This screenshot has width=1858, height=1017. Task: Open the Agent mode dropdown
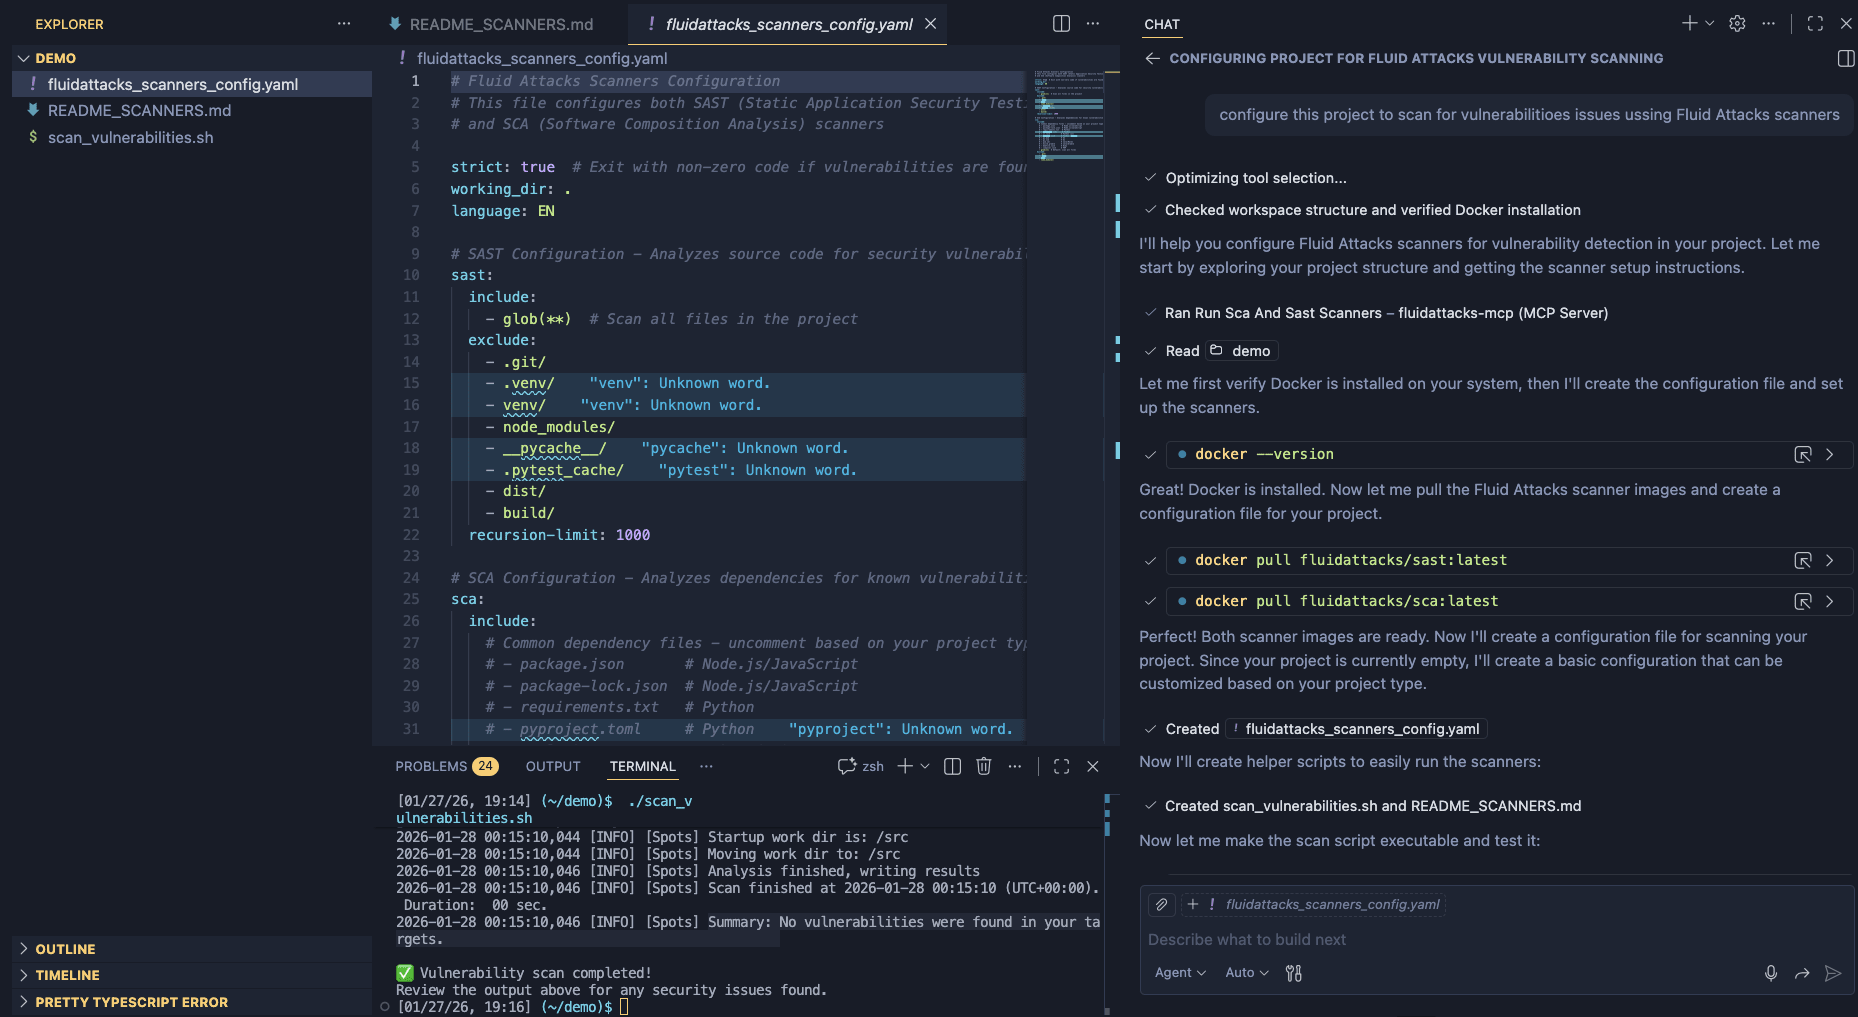coord(1180,972)
